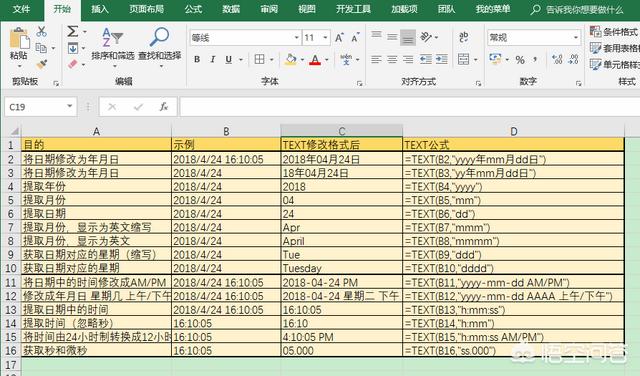Switch to the Insert (插入) tab

pyautogui.click(x=100, y=9)
